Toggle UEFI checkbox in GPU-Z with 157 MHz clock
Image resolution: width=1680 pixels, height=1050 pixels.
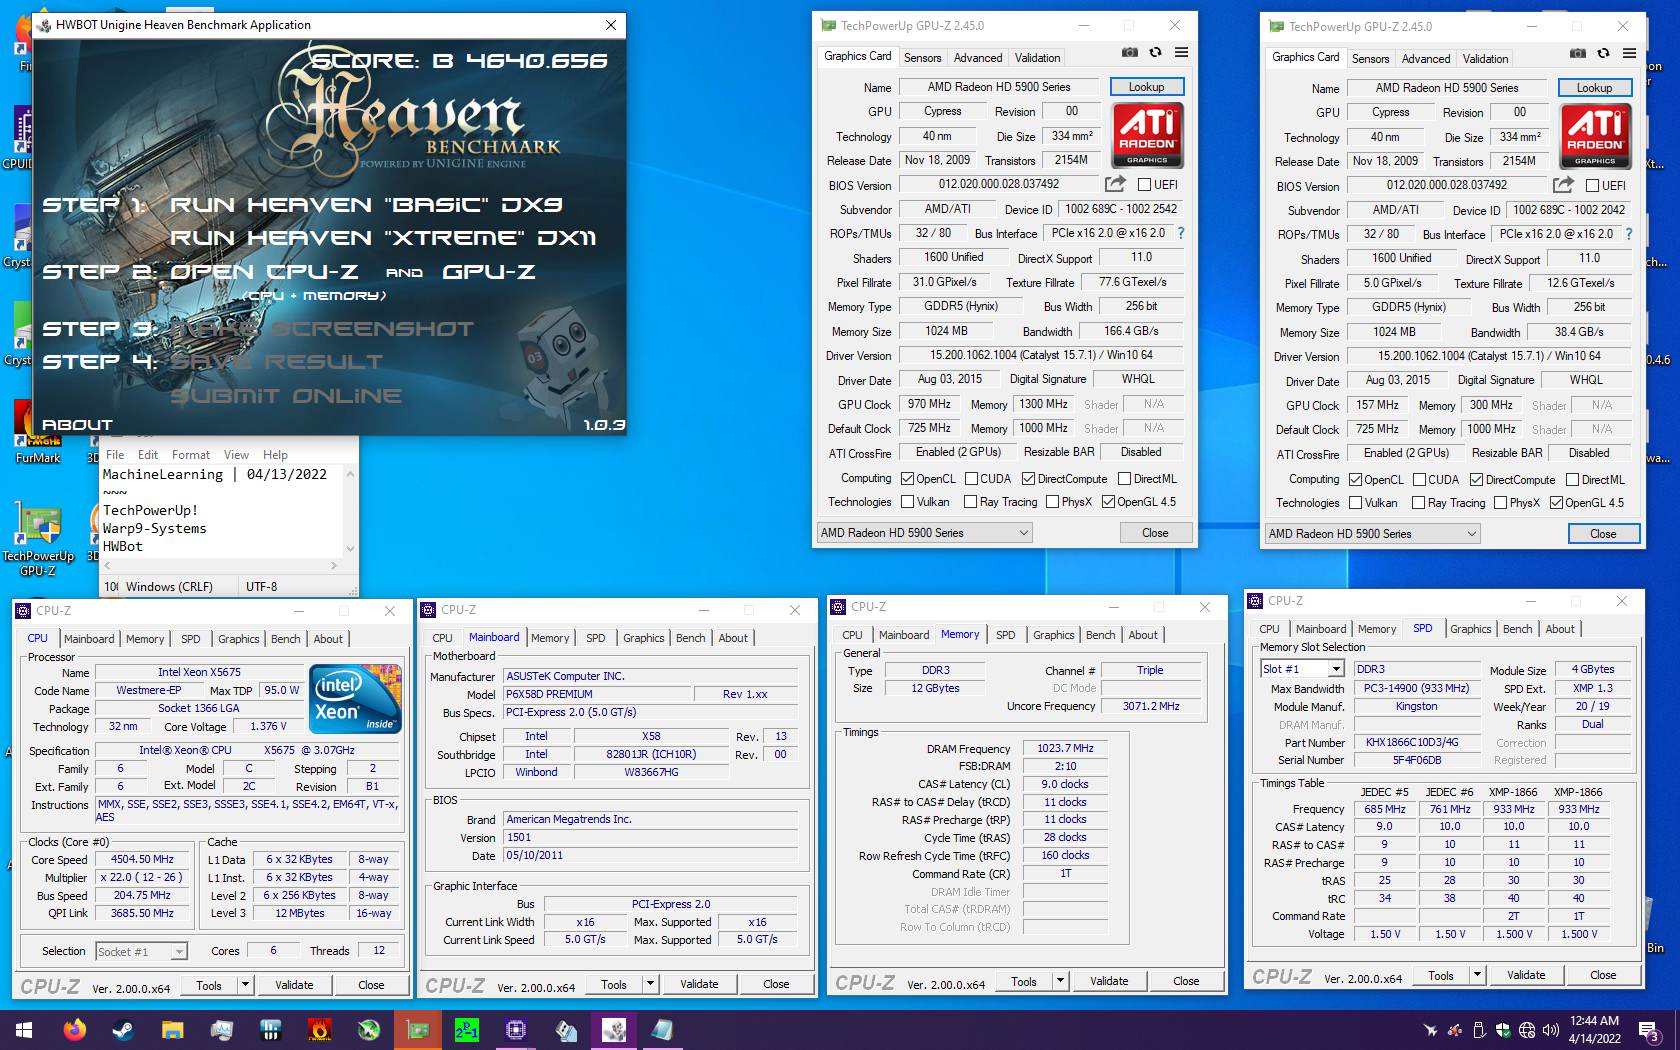pos(1593,186)
